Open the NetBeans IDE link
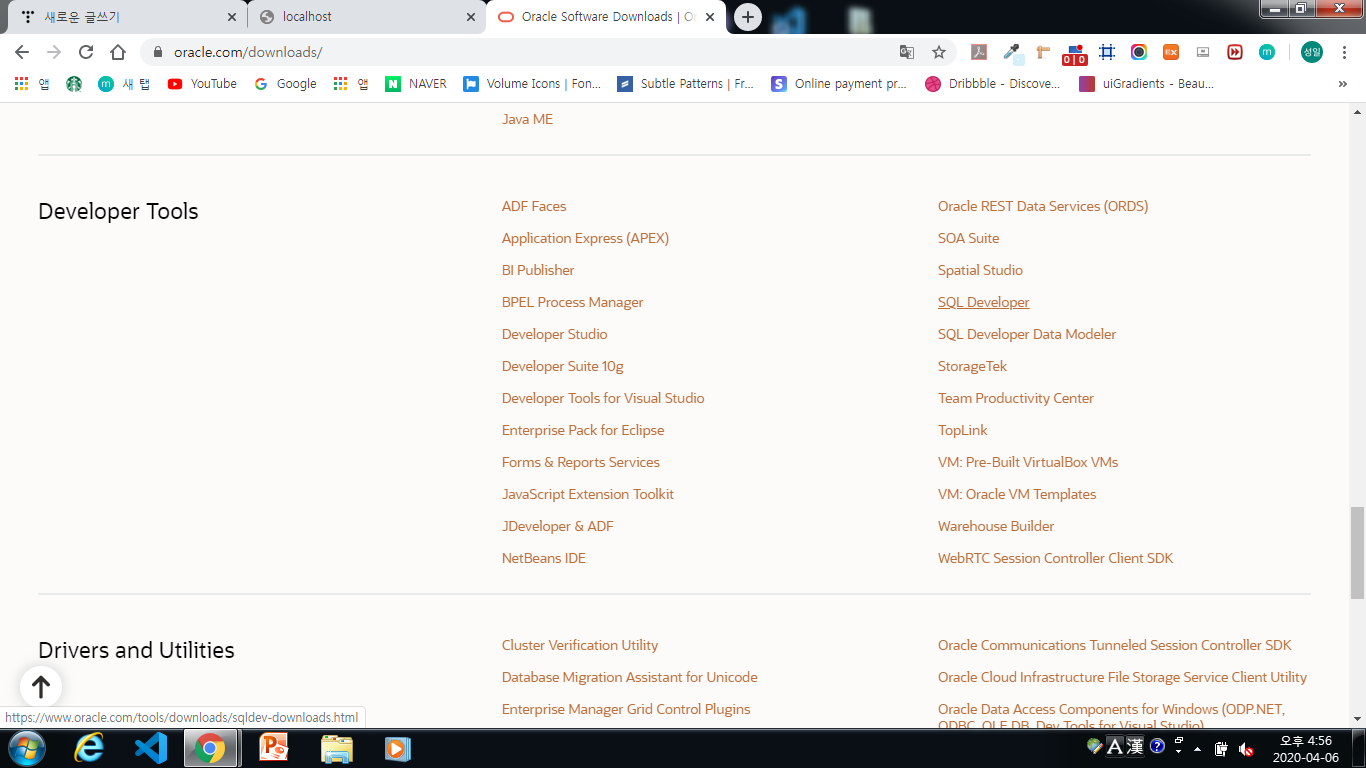 [544, 558]
